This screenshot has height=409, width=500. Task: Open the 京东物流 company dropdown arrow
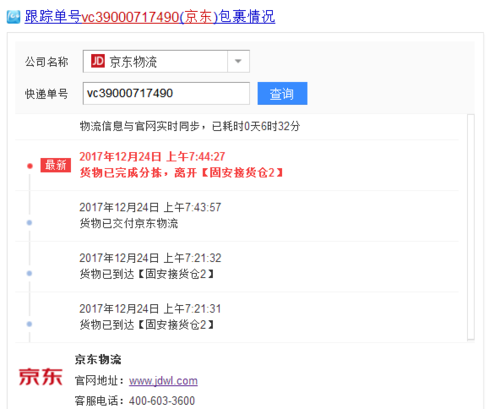pyautogui.click(x=238, y=61)
